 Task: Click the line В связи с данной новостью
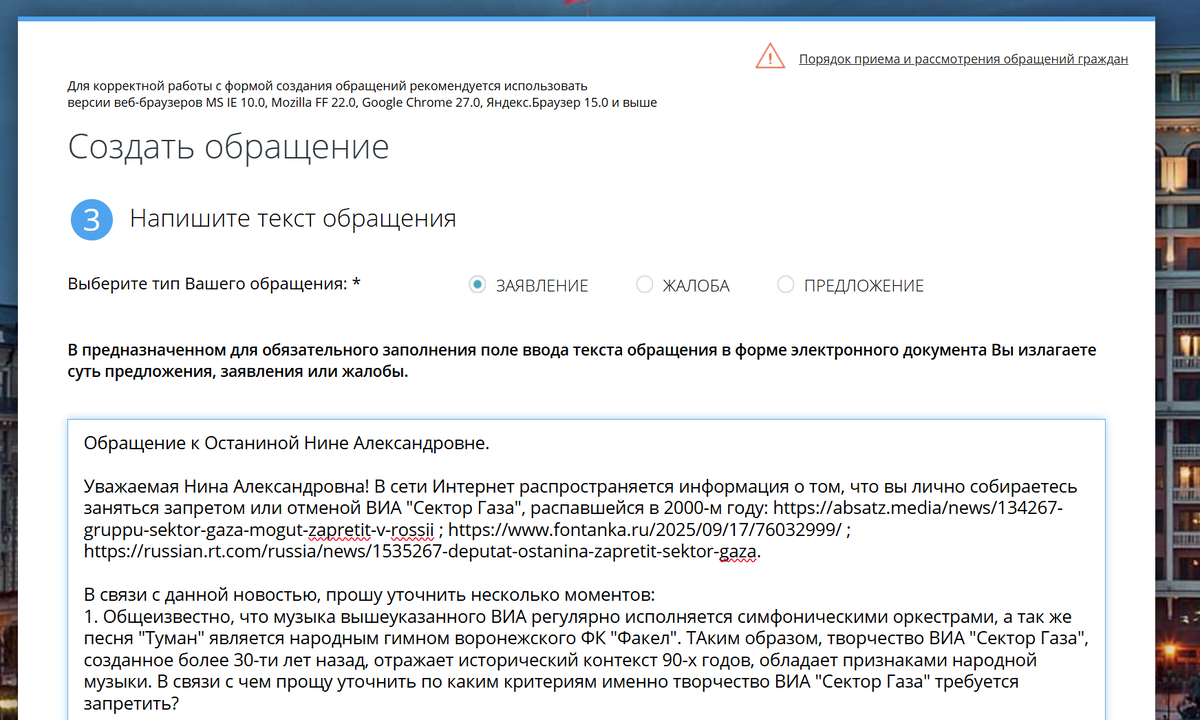(369, 596)
